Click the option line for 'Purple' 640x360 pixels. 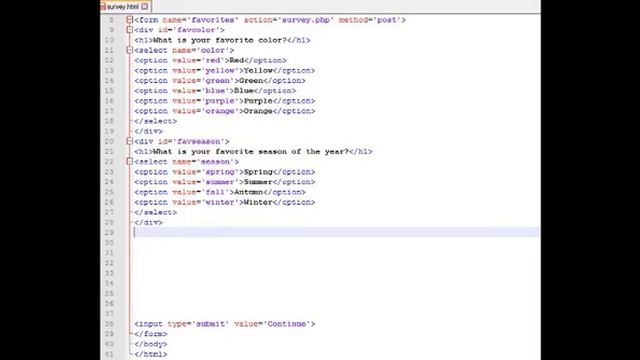click(225, 101)
